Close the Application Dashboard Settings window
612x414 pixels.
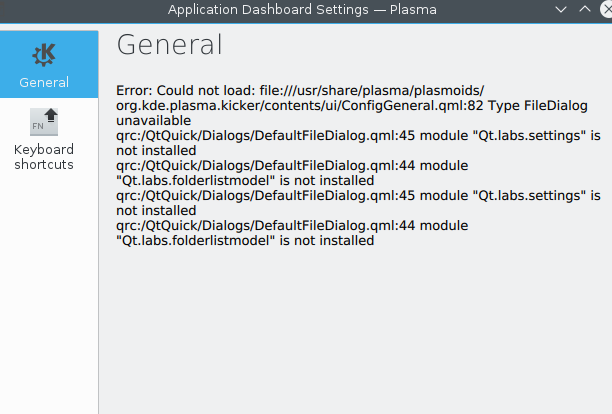click(606, 9)
